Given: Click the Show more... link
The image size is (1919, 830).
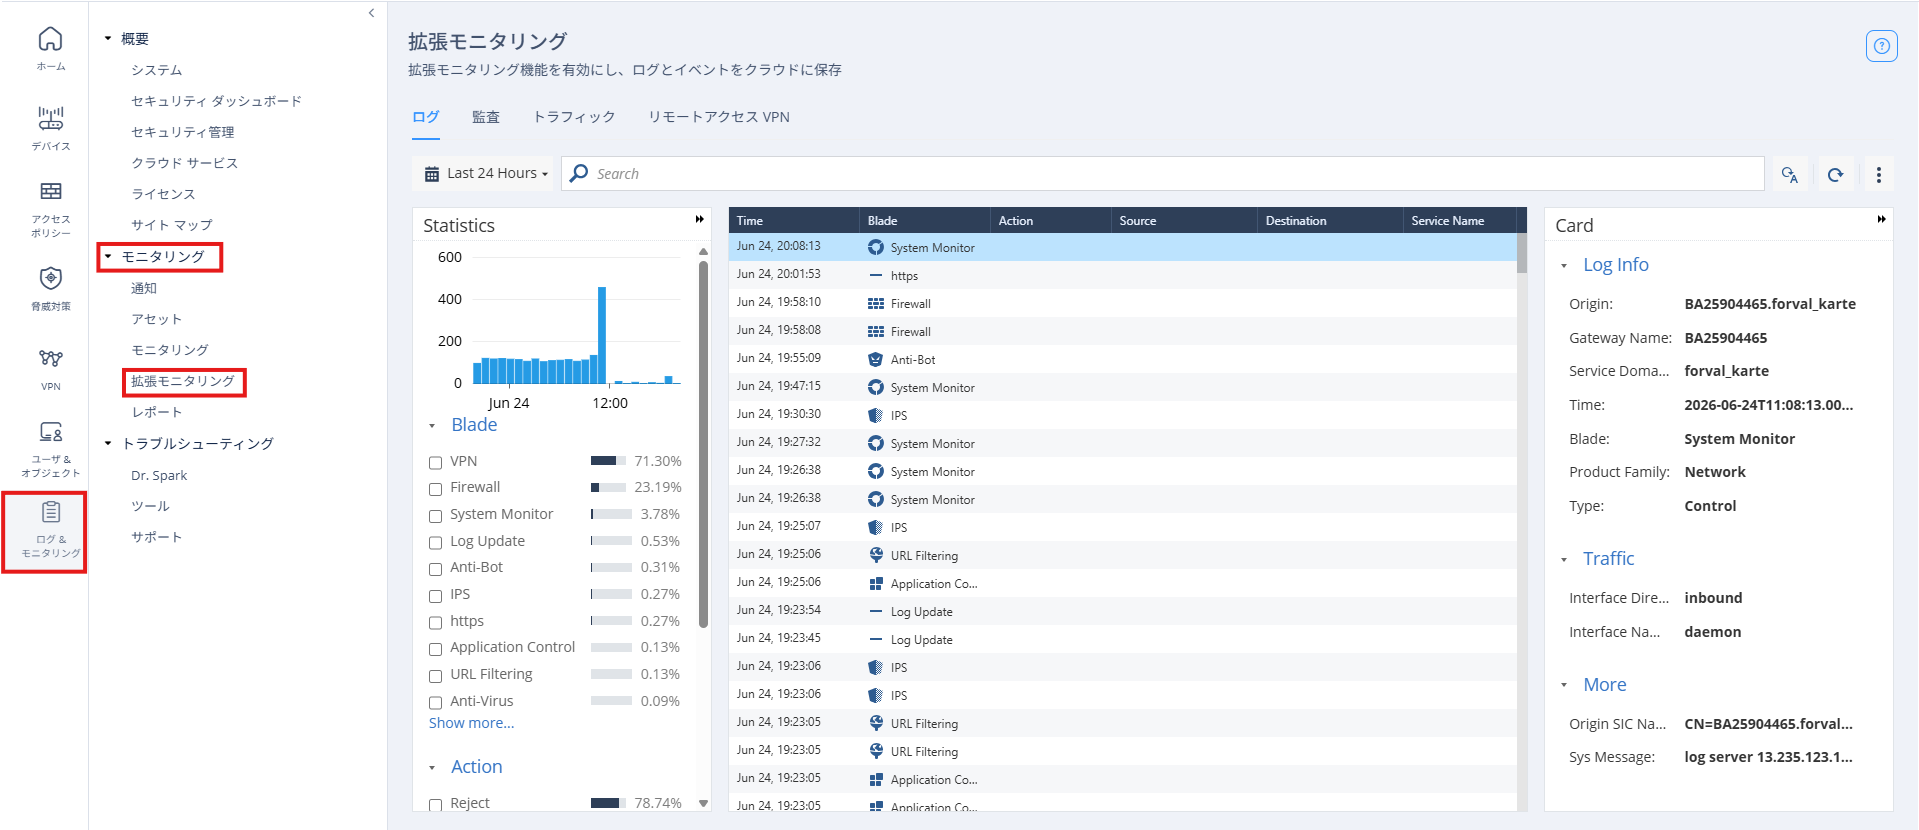Looking at the screenshot, I should [472, 723].
